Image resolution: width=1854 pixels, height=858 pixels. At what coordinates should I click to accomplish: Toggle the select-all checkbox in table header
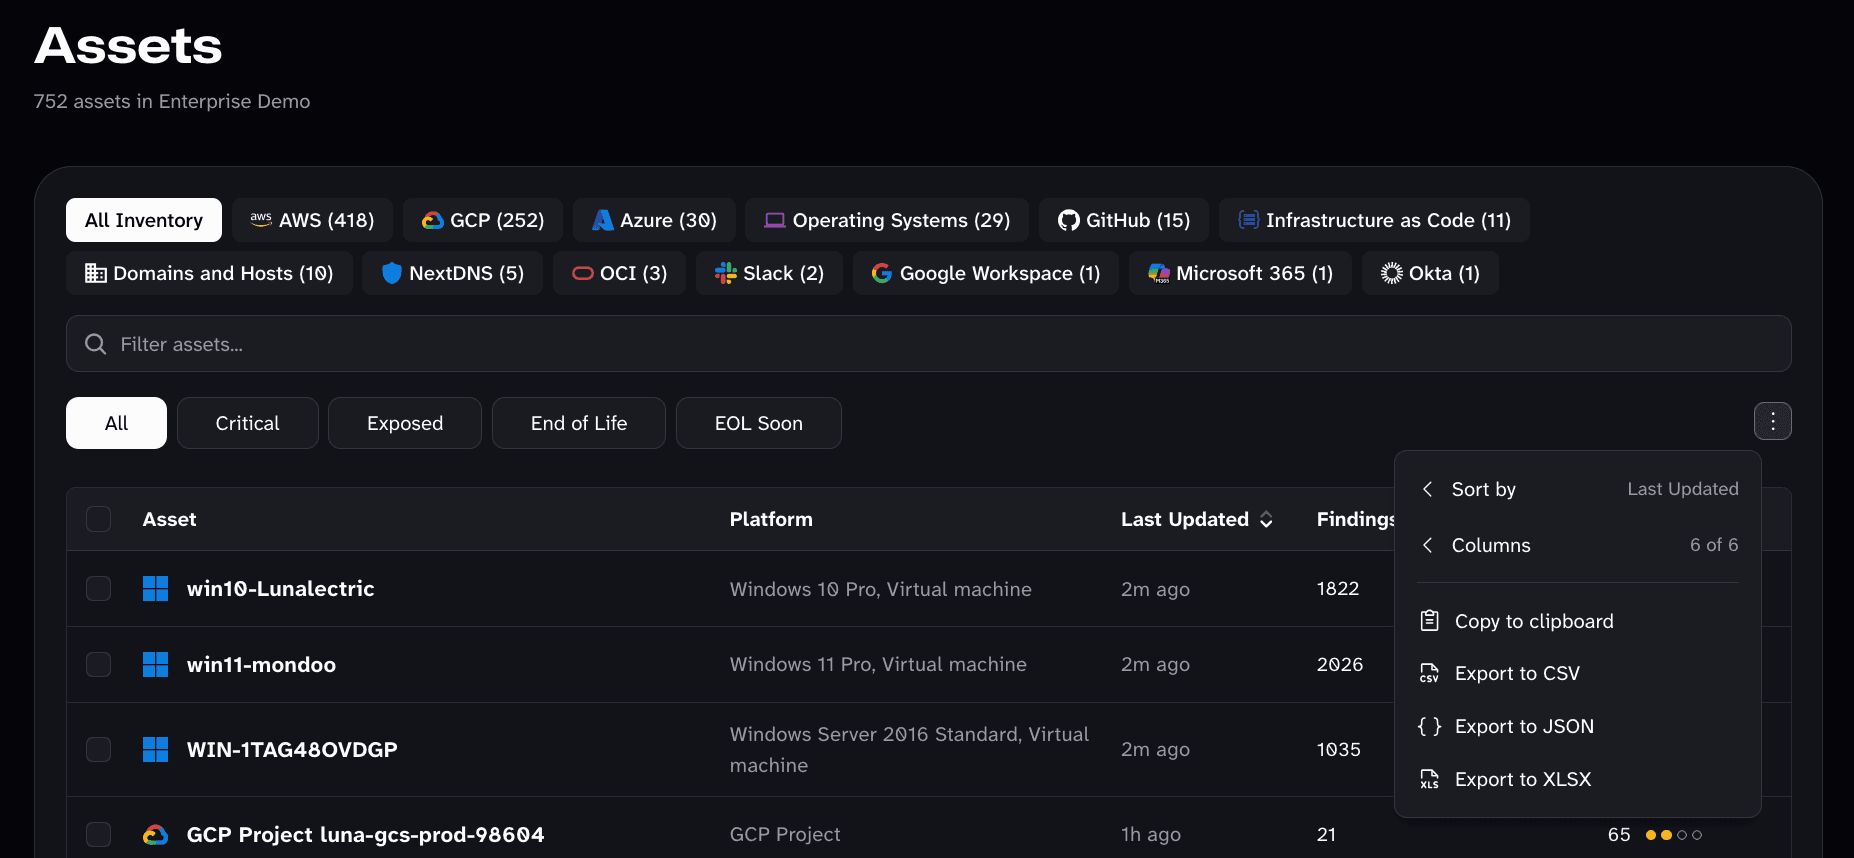99,519
